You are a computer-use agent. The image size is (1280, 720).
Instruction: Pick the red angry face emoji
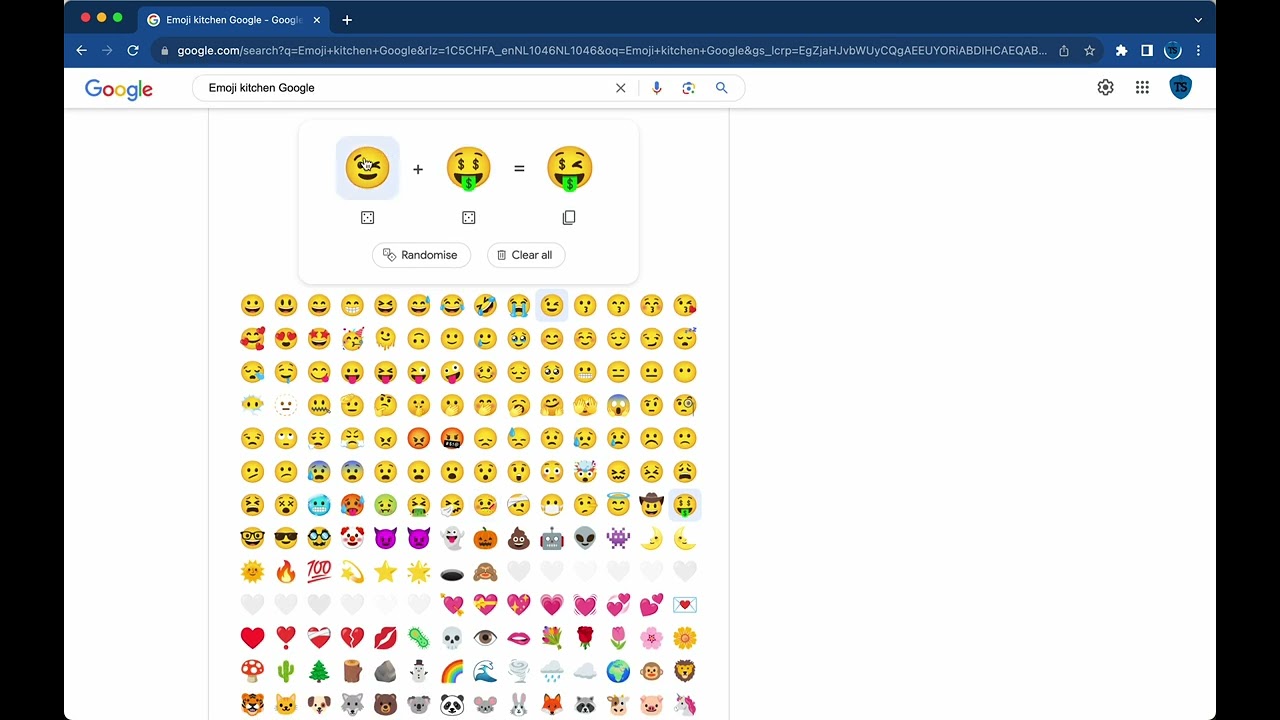(x=418, y=438)
